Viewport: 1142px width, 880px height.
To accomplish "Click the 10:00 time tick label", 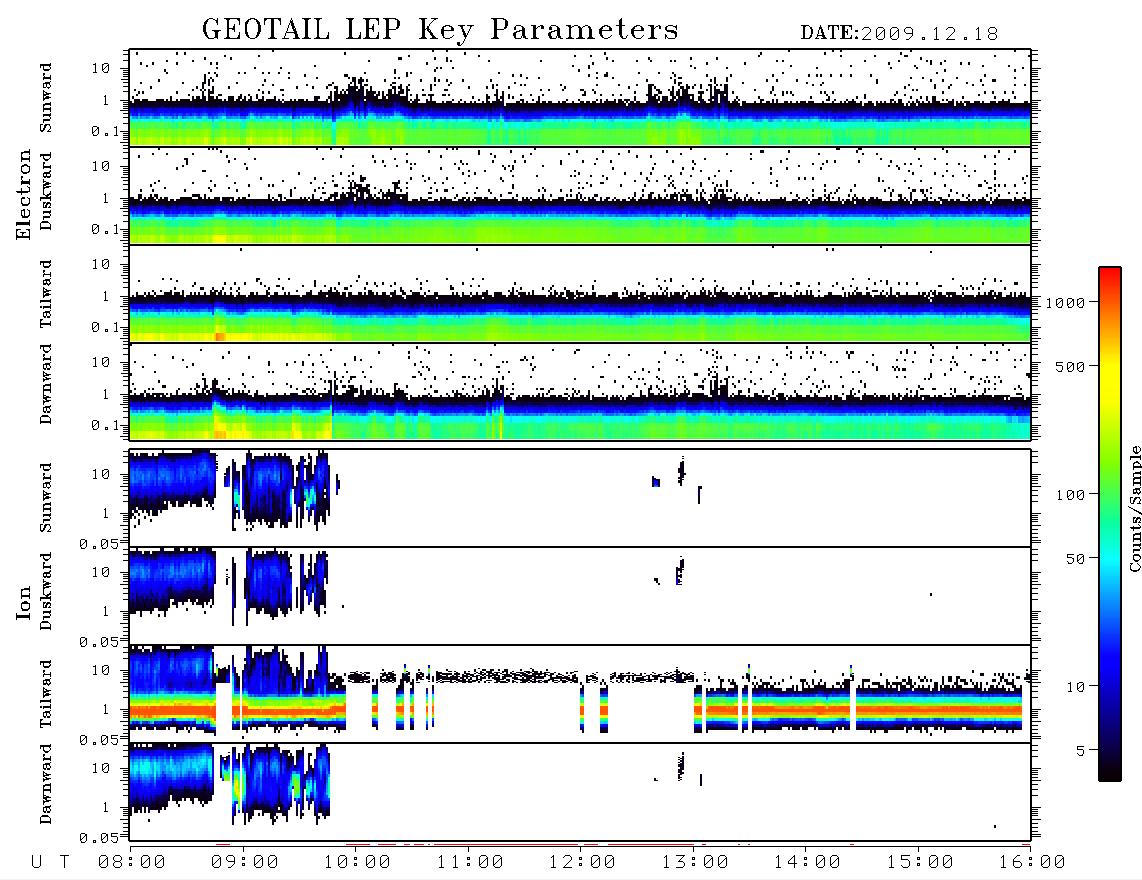I will (357, 863).
